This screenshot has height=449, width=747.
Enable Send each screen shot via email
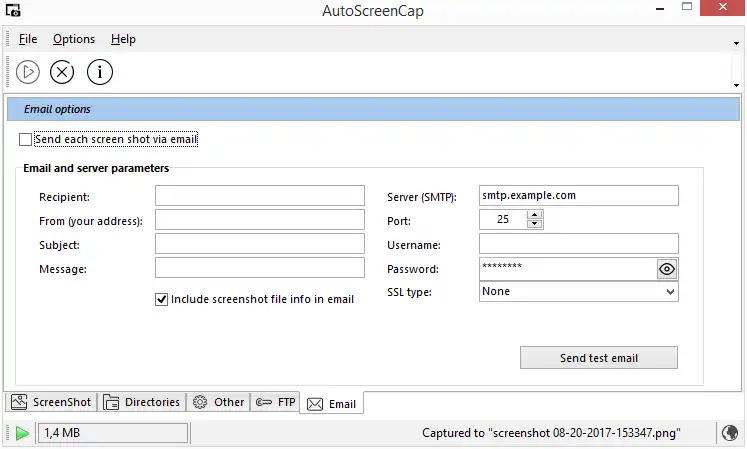26,140
